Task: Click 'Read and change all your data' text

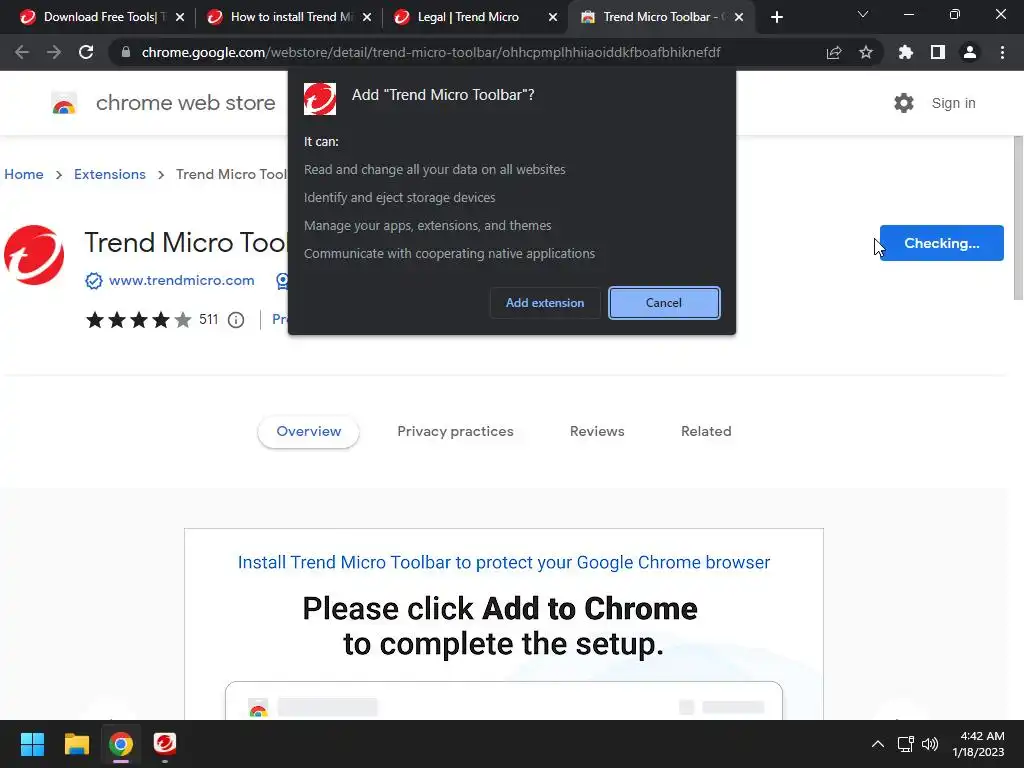Action: click(434, 170)
